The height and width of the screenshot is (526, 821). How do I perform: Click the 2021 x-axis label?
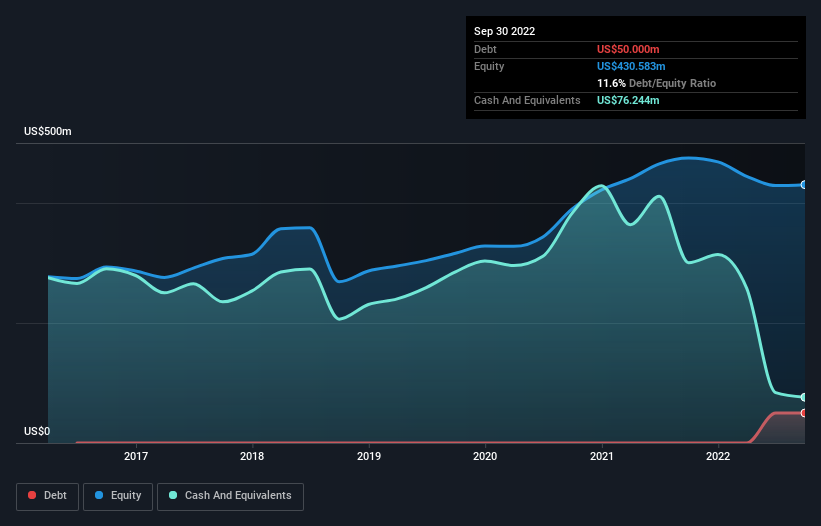tap(602, 456)
